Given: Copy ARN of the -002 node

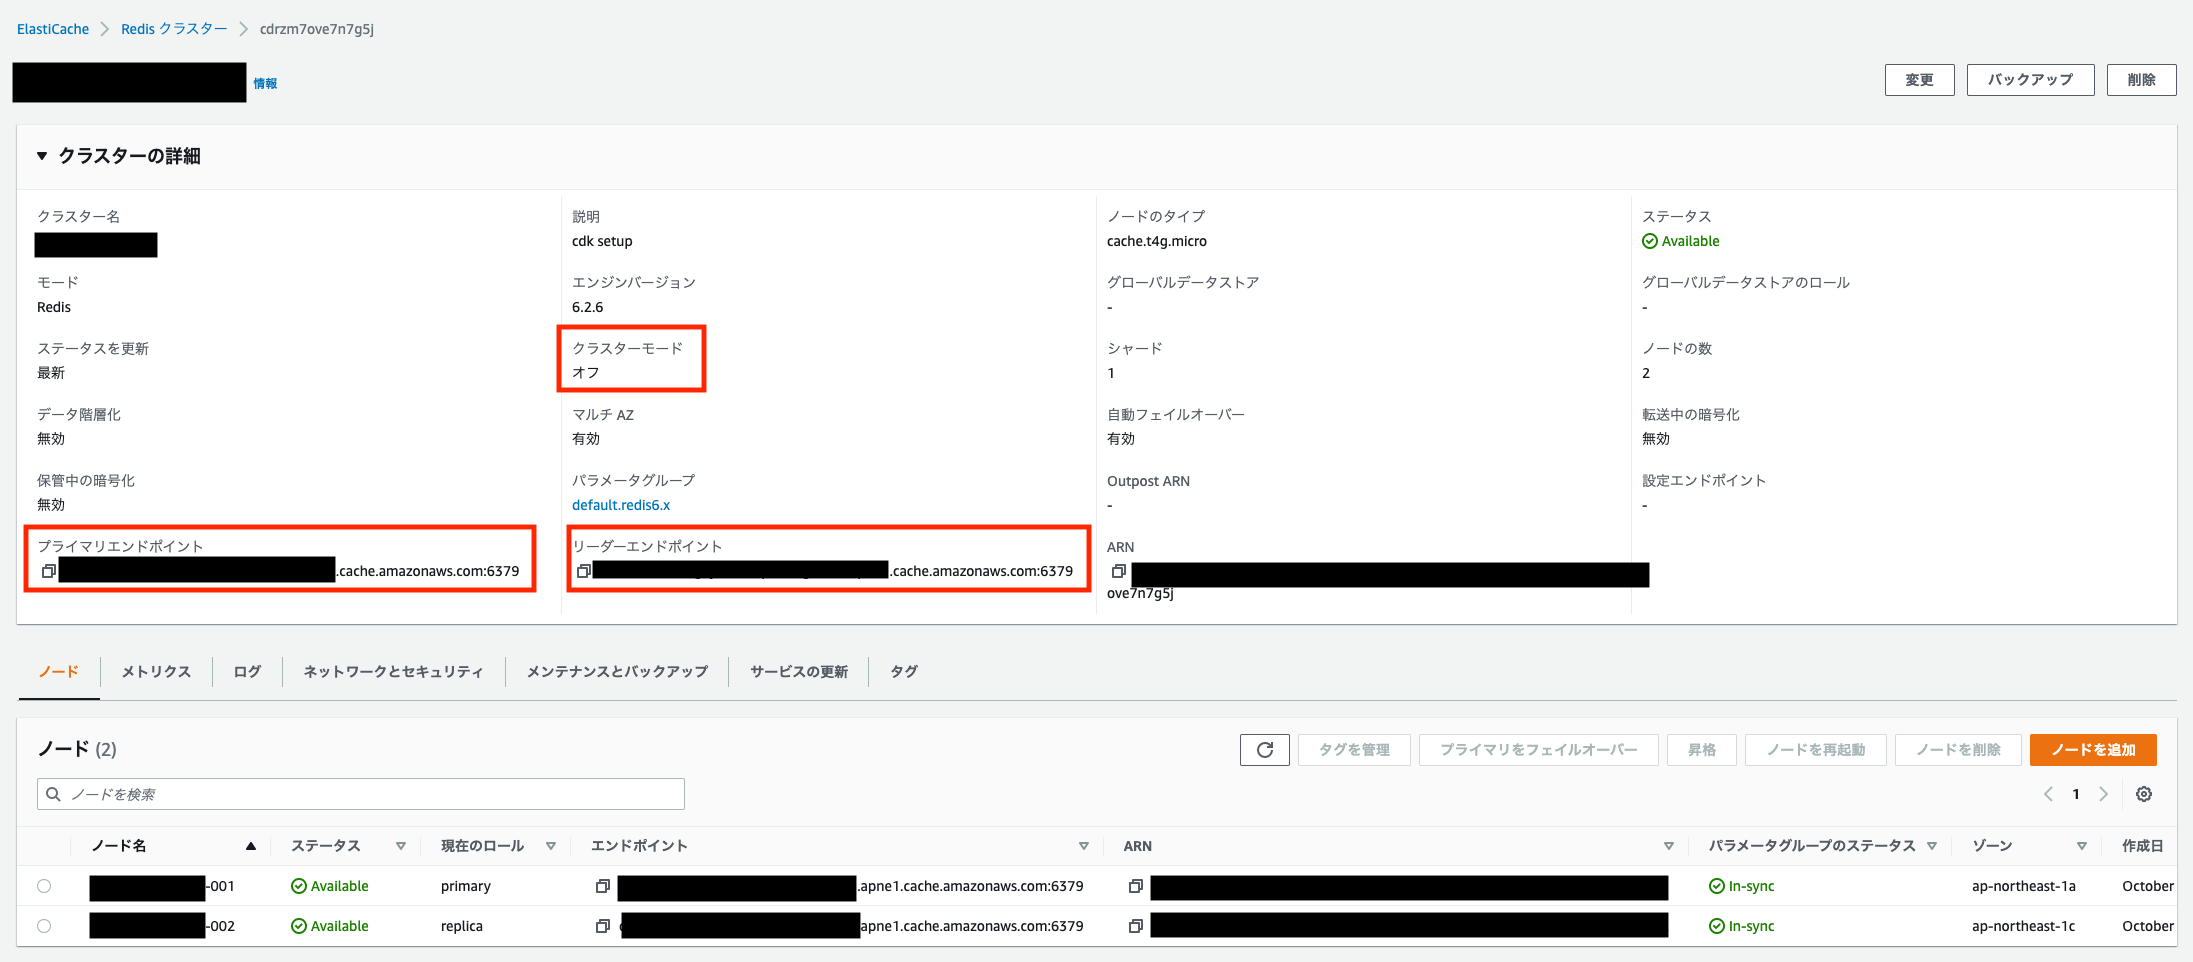Looking at the screenshot, I should point(1136,926).
